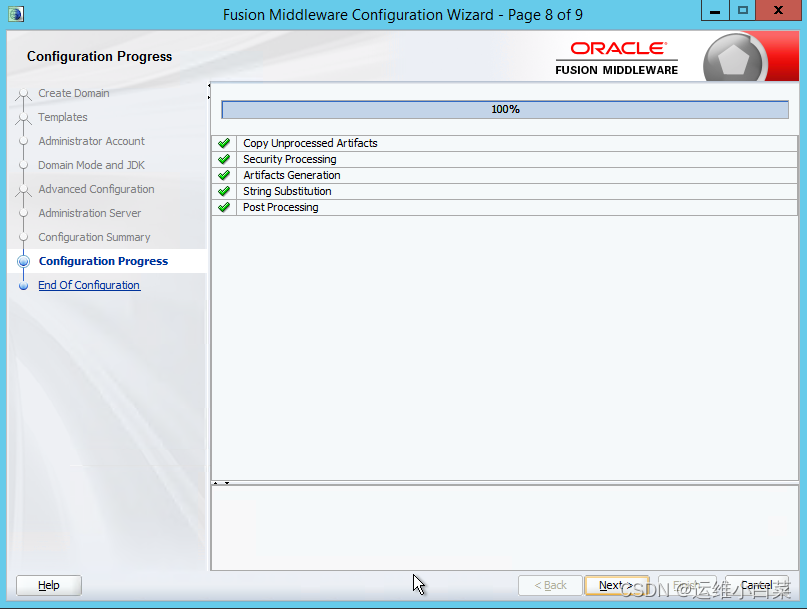The height and width of the screenshot is (609, 807).
Task: Click the Administrator Account step bullet
Action: click(x=23, y=141)
